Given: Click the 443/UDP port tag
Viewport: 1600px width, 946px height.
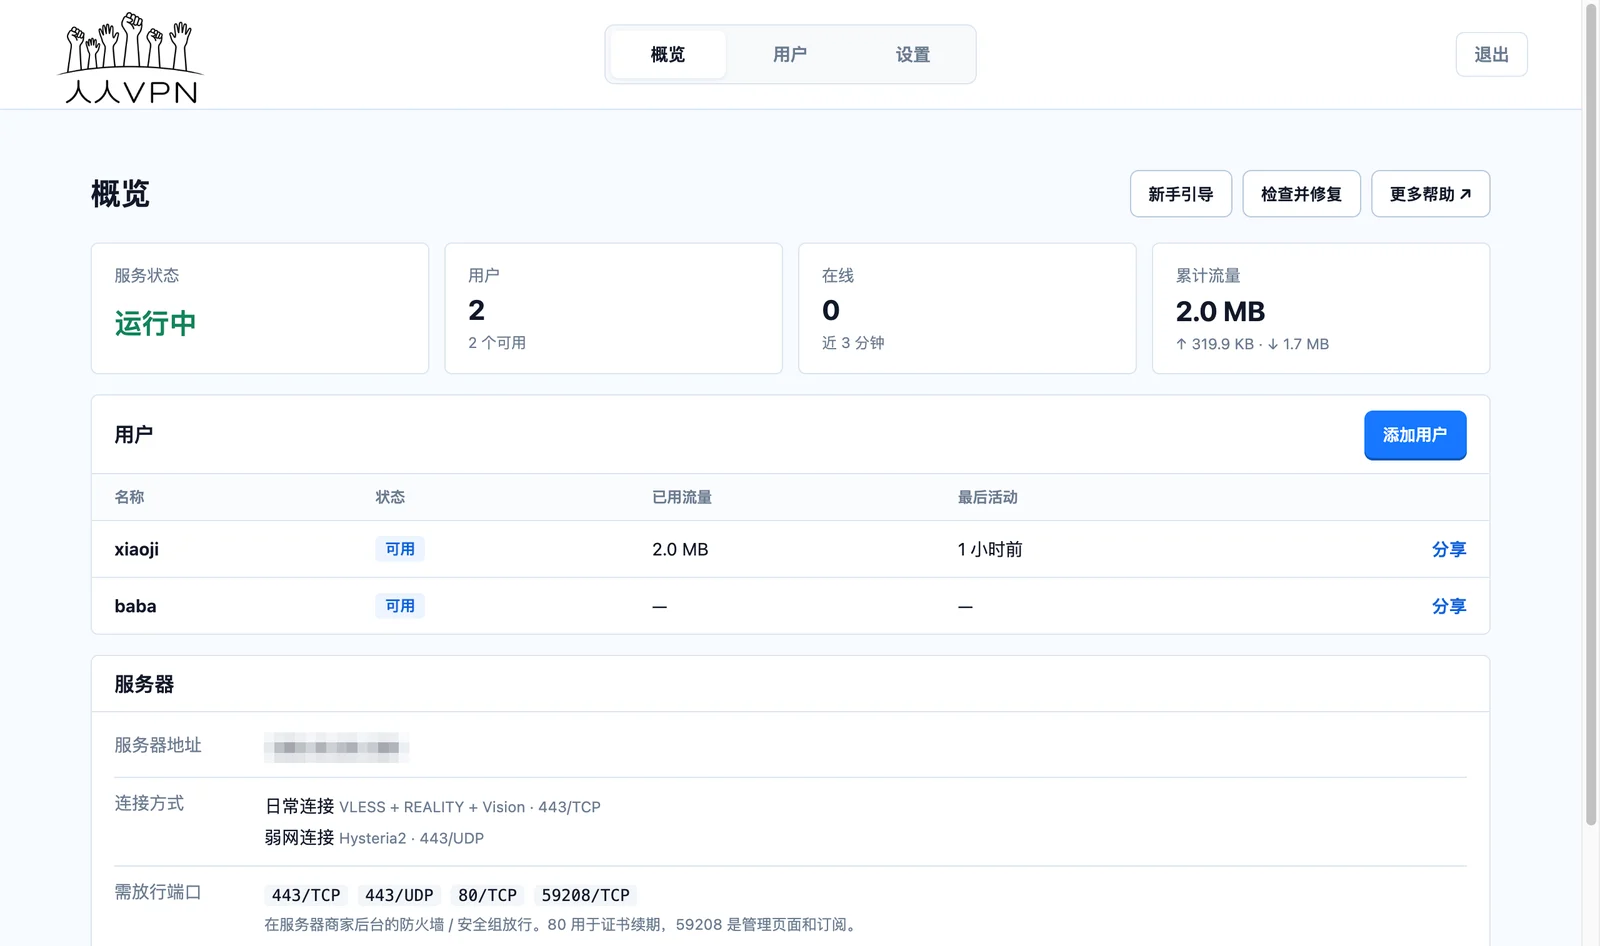Looking at the screenshot, I should pos(399,895).
